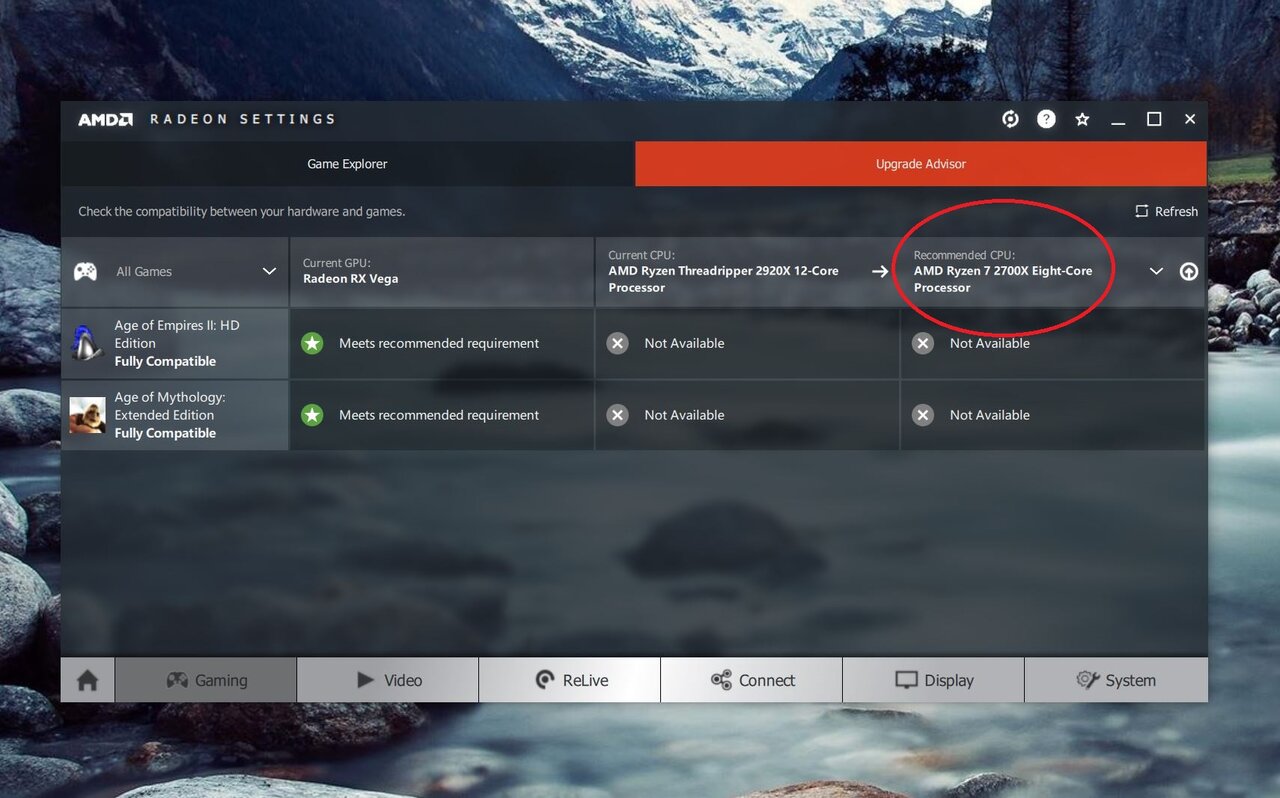Click Recommended CPU X icon in Age of Mythology row
This screenshot has width=1280, height=798.
click(x=923, y=415)
